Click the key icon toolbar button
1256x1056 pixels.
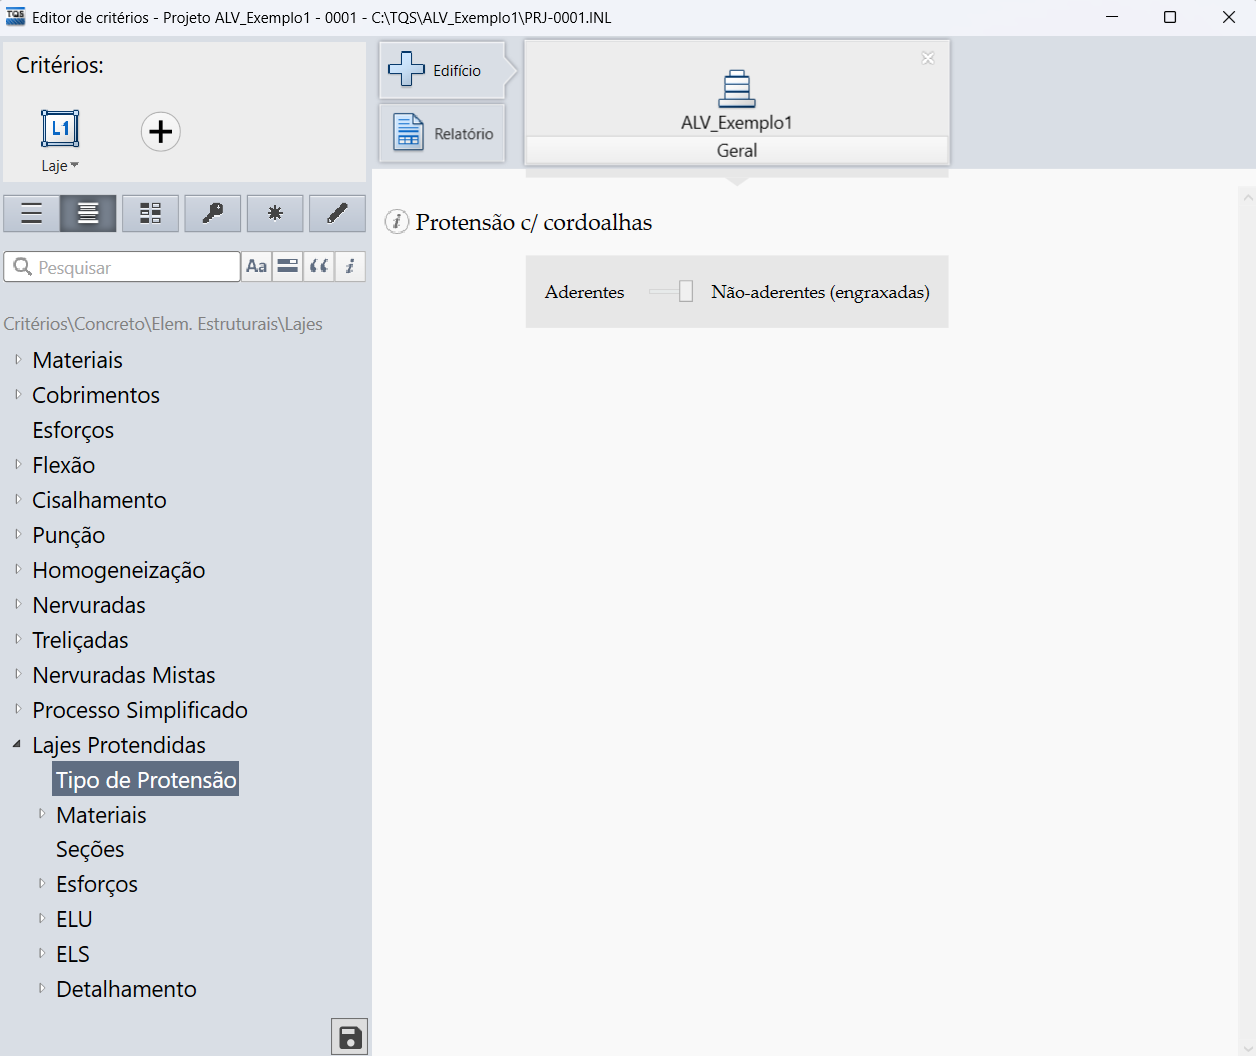[213, 213]
